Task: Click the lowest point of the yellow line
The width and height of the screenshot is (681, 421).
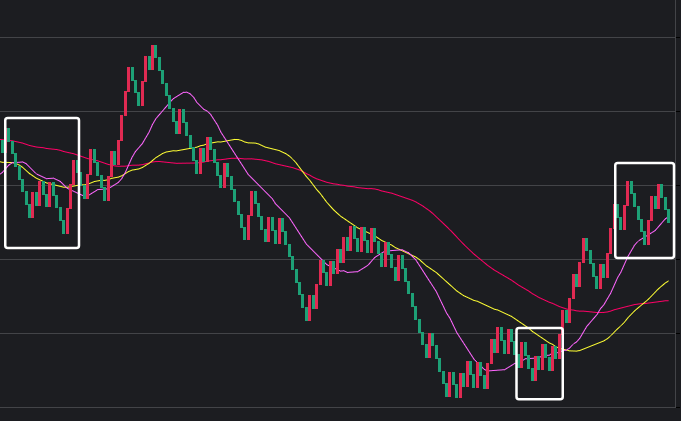Action: 577,351
